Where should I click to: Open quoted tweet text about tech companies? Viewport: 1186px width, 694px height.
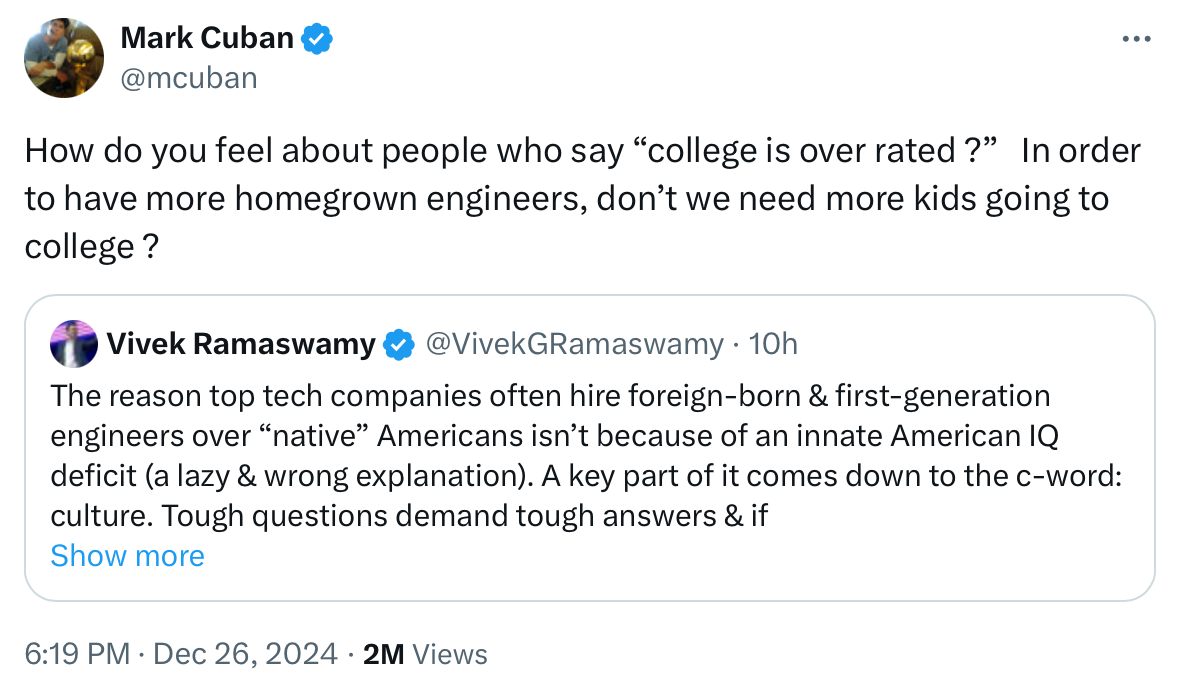pyautogui.click(x=586, y=456)
